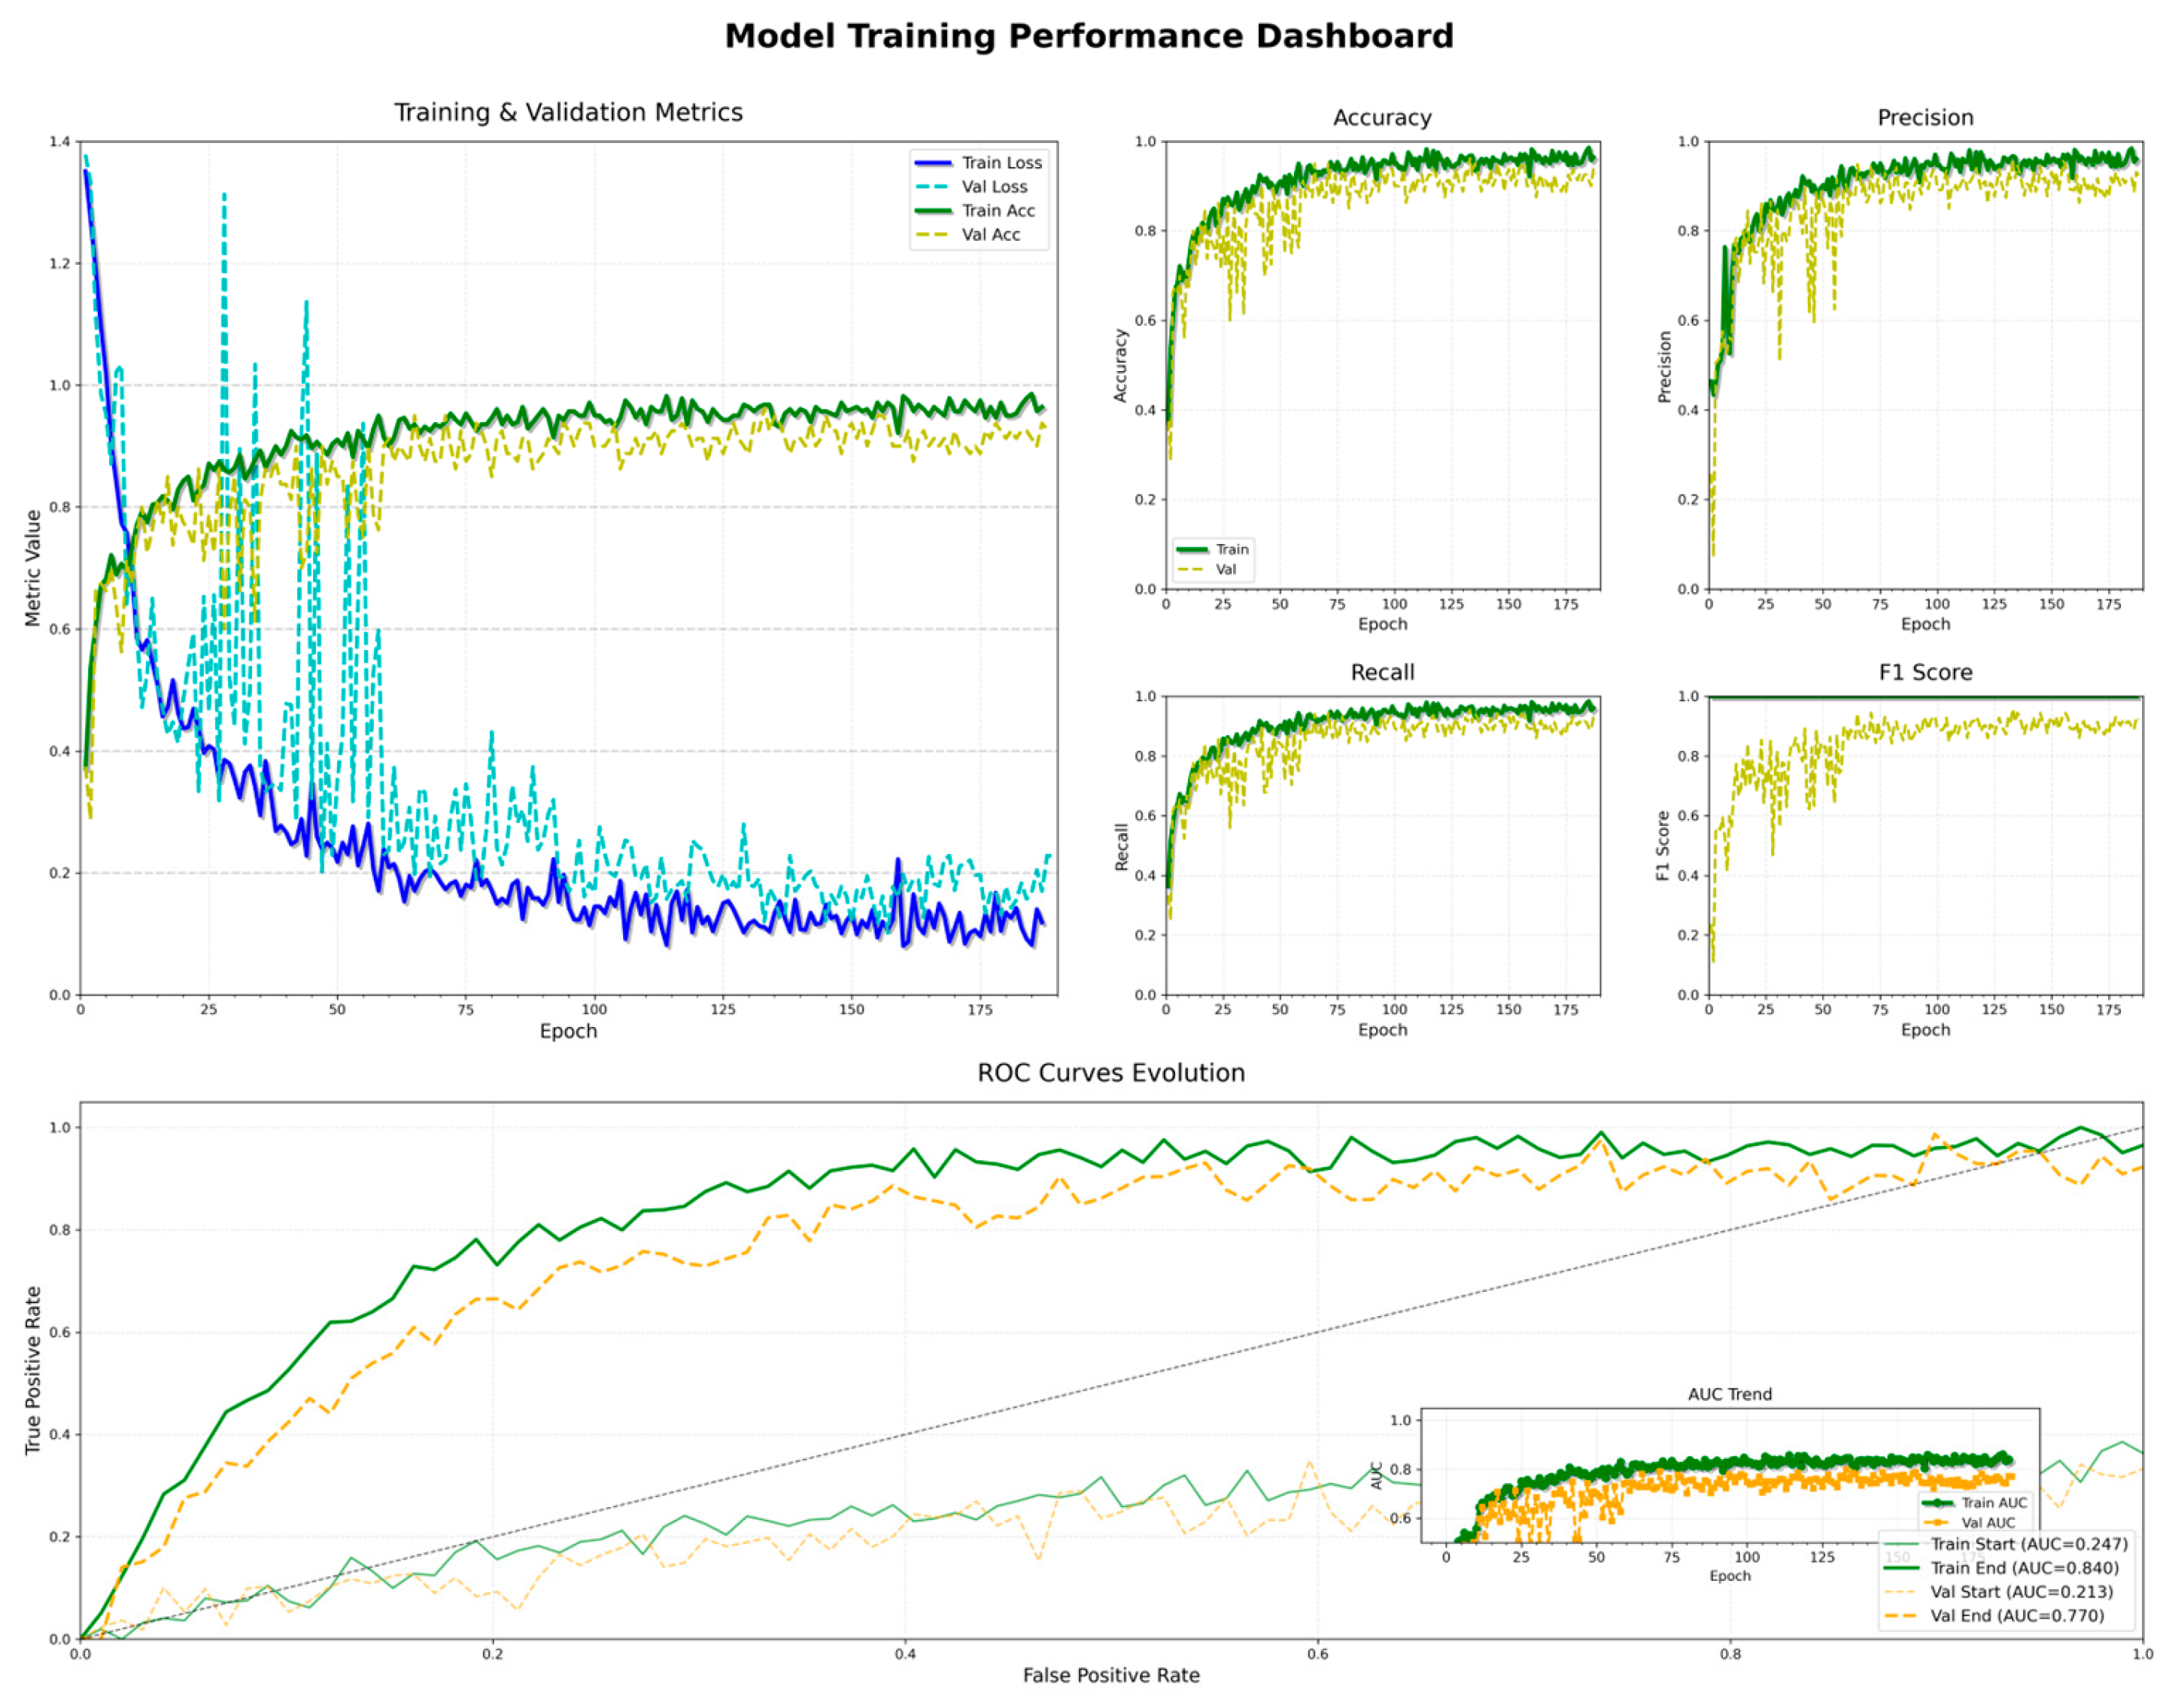This screenshot has height=1708, width=2175.
Task: Click Val End (AUC=0.770) legend entry
Action: click(2016, 1616)
